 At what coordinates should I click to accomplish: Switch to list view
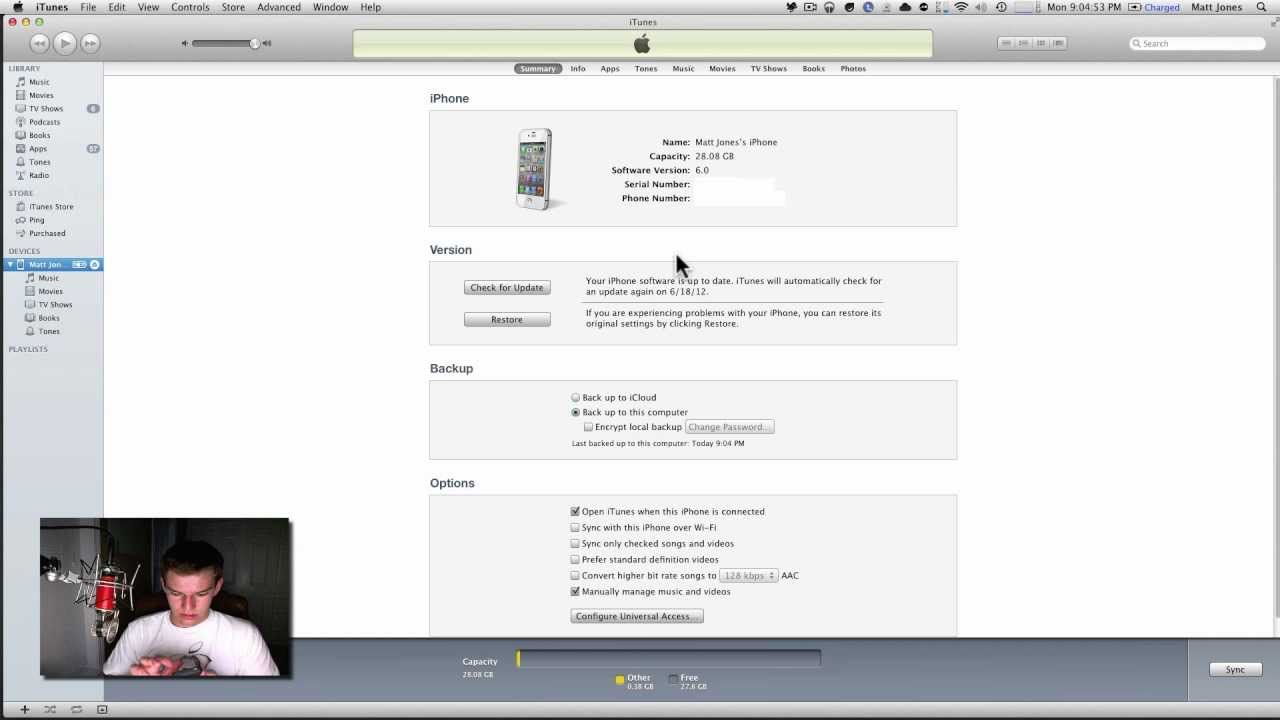point(1007,43)
